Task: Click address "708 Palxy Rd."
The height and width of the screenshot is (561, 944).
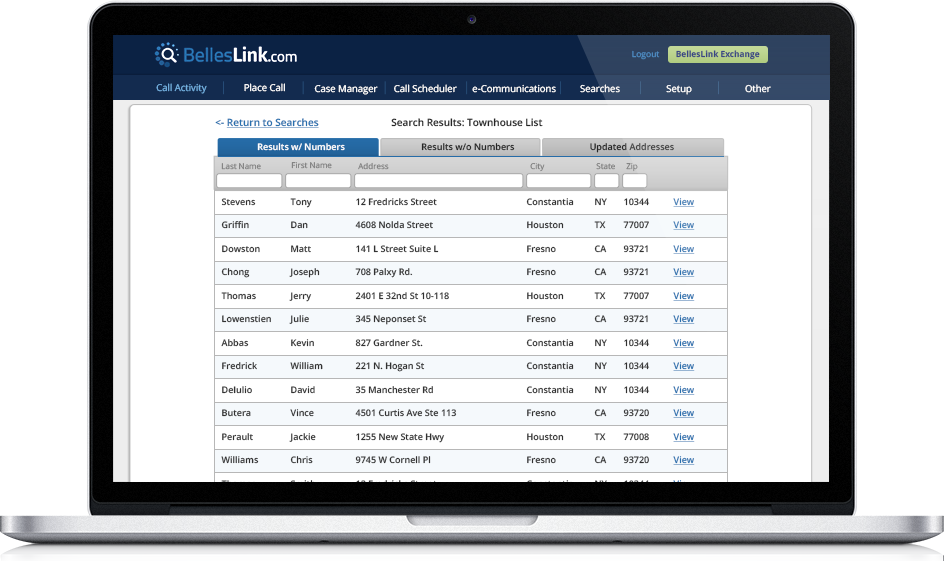Action: [384, 272]
